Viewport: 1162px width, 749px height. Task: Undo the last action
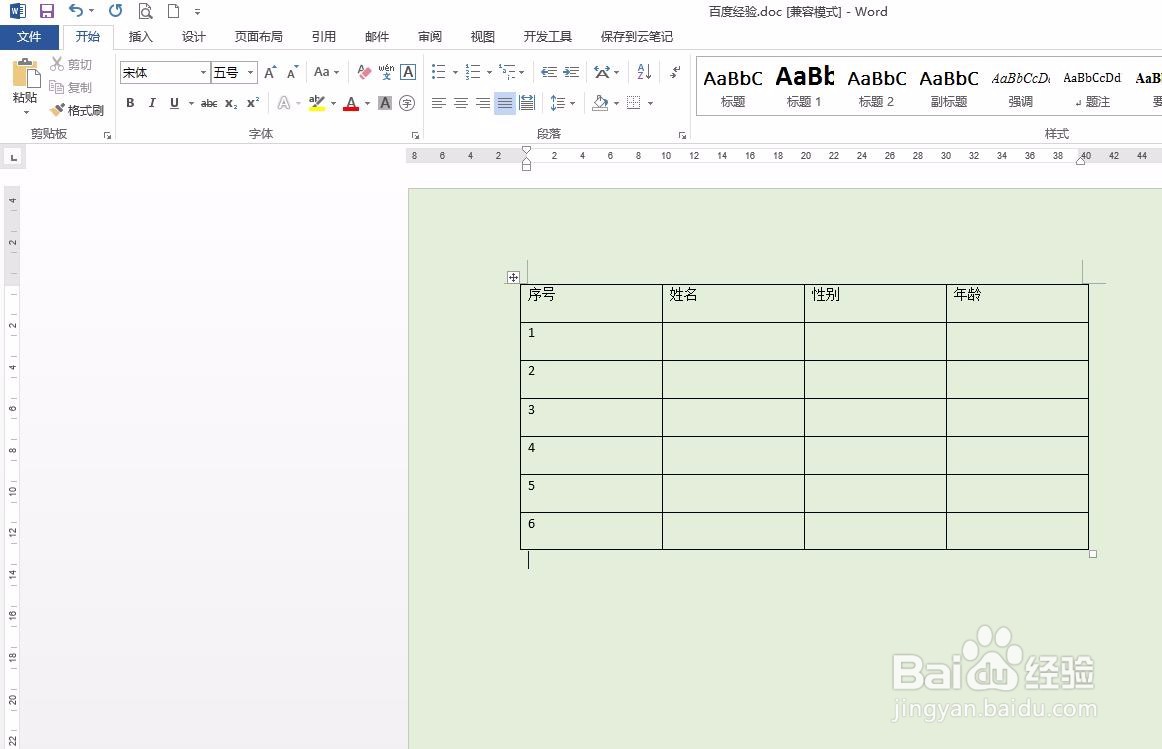76,10
